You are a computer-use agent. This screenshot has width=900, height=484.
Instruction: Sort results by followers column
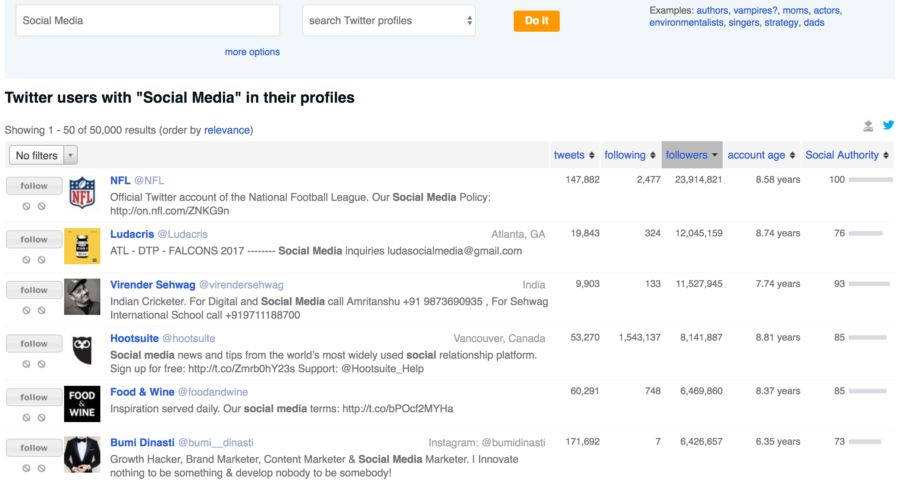click(692, 155)
